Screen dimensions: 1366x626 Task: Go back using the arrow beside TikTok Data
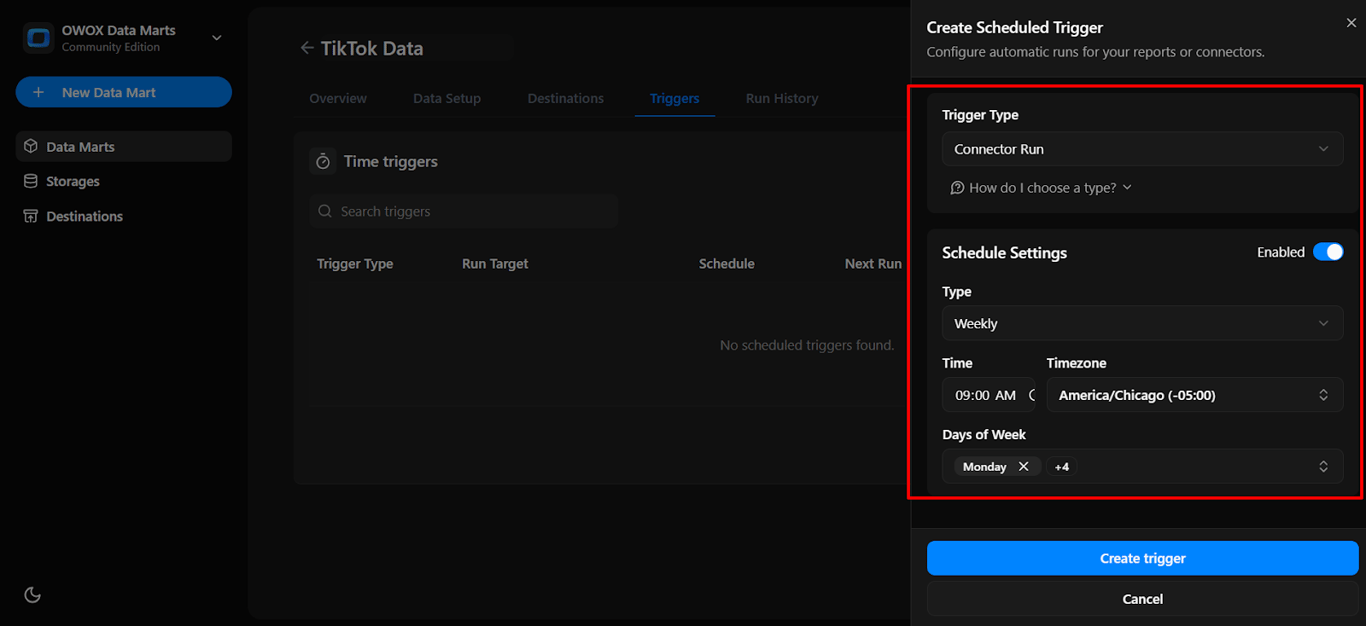307,48
